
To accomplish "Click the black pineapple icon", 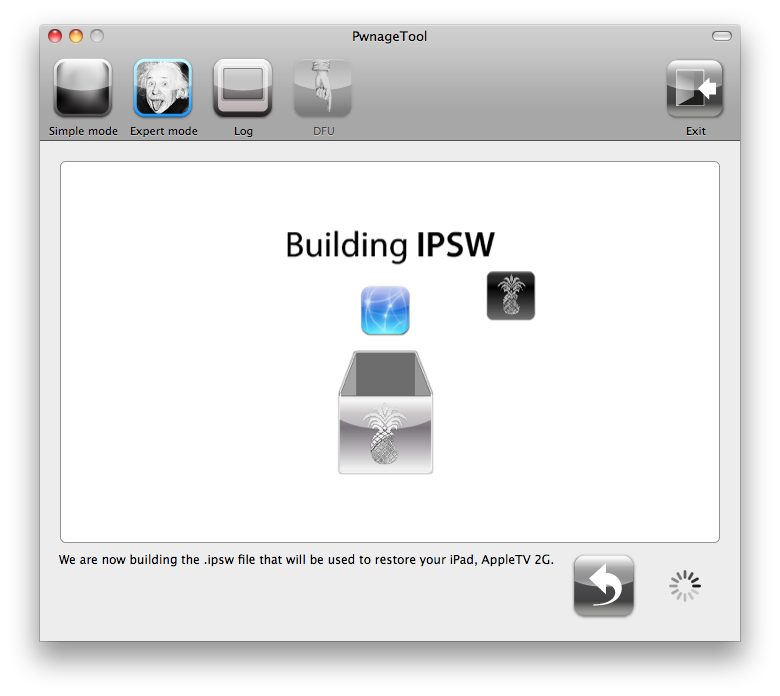I will (511, 296).
